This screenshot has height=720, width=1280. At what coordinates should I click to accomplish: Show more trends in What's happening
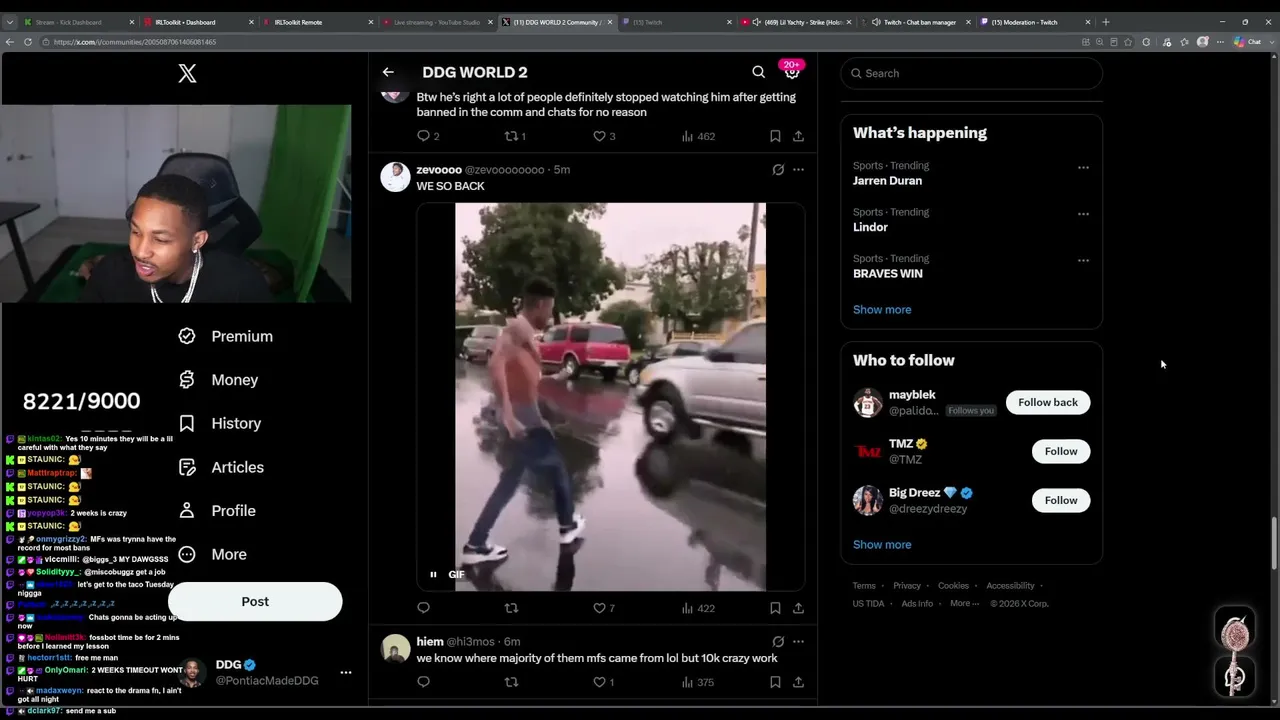tap(882, 310)
